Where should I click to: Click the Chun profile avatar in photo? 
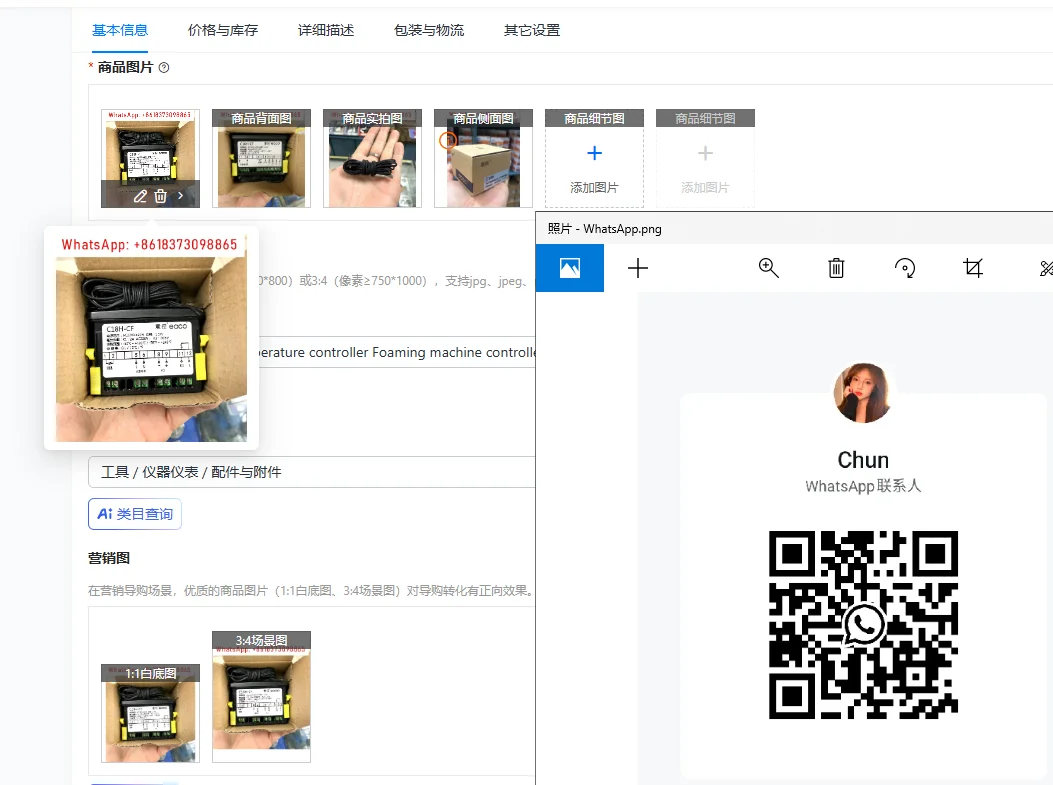[863, 393]
